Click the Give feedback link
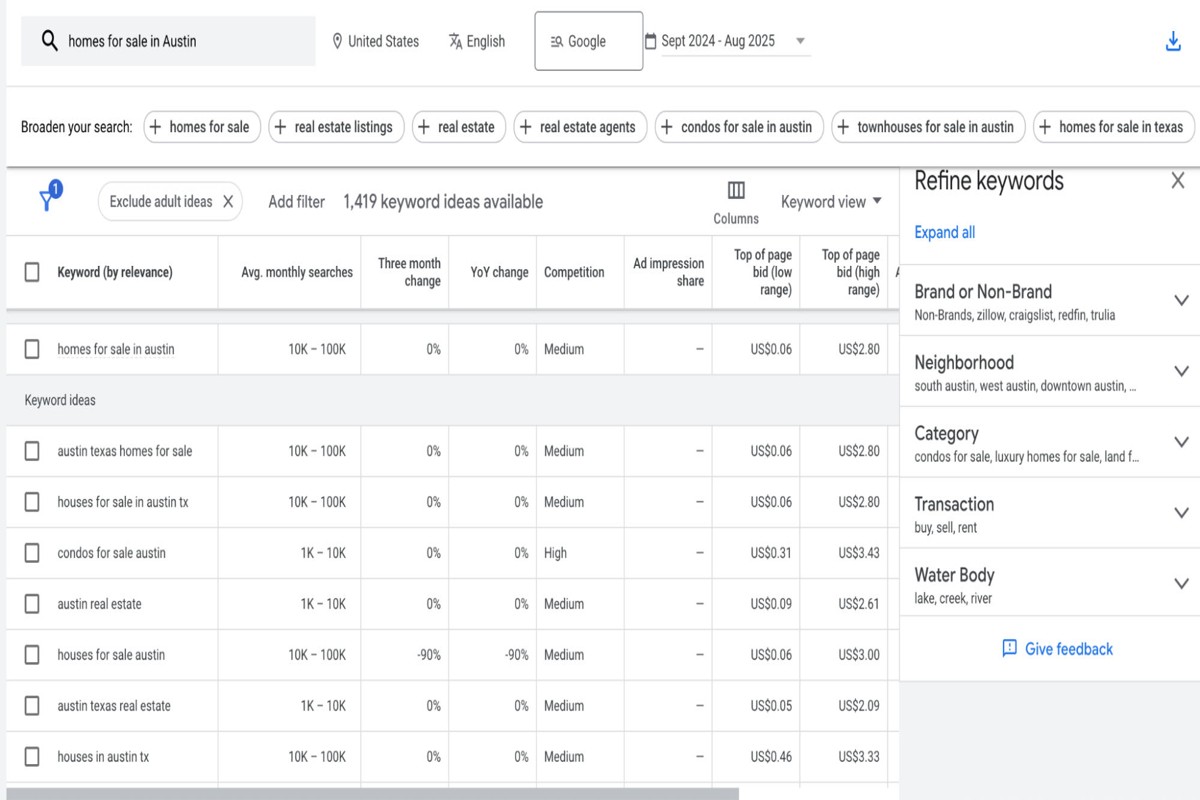The height and width of the screenshot is (800, 1200). point(1057,648)
